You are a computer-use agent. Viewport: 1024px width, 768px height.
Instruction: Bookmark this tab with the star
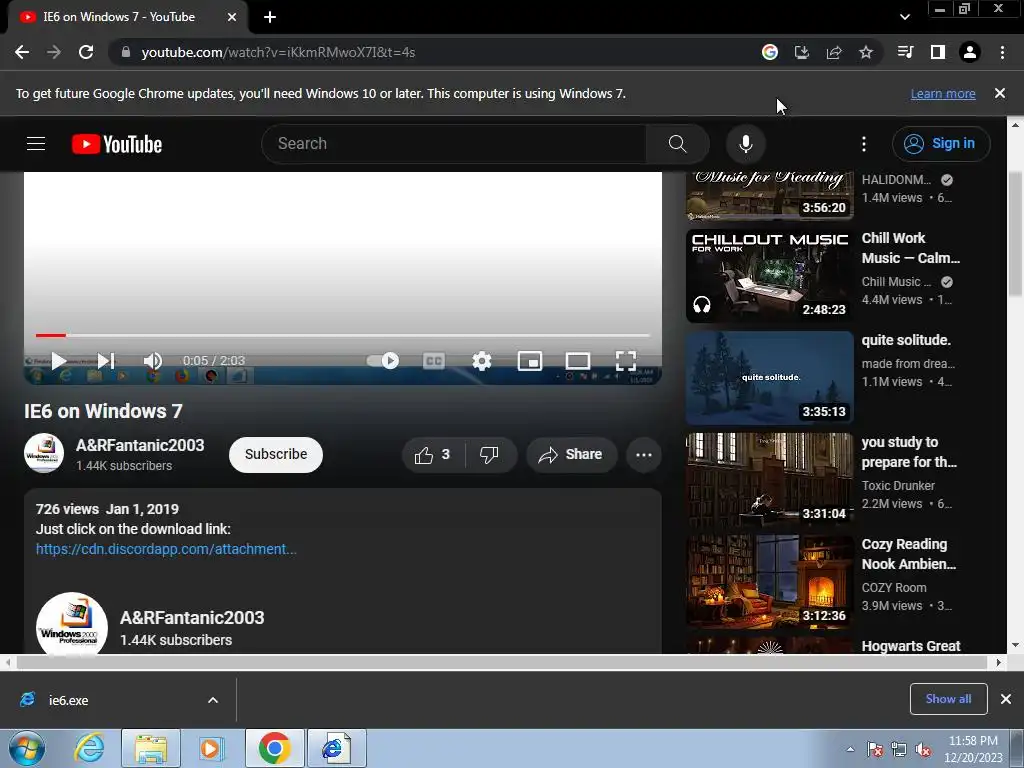point(866,52)
